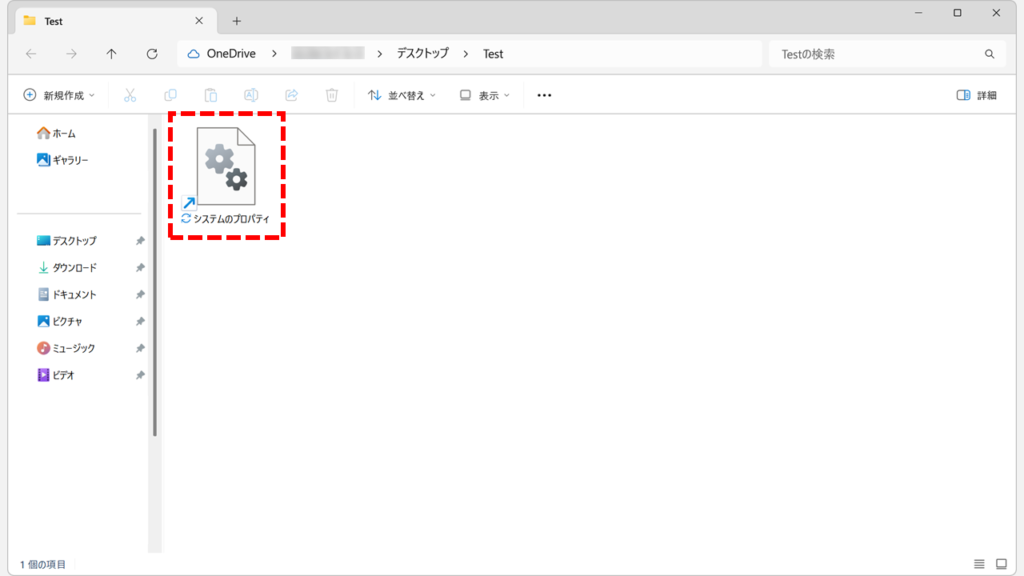Expand chevron after OneDrive in address bar
1024x576 pixels.
click(x=274, y=54)
